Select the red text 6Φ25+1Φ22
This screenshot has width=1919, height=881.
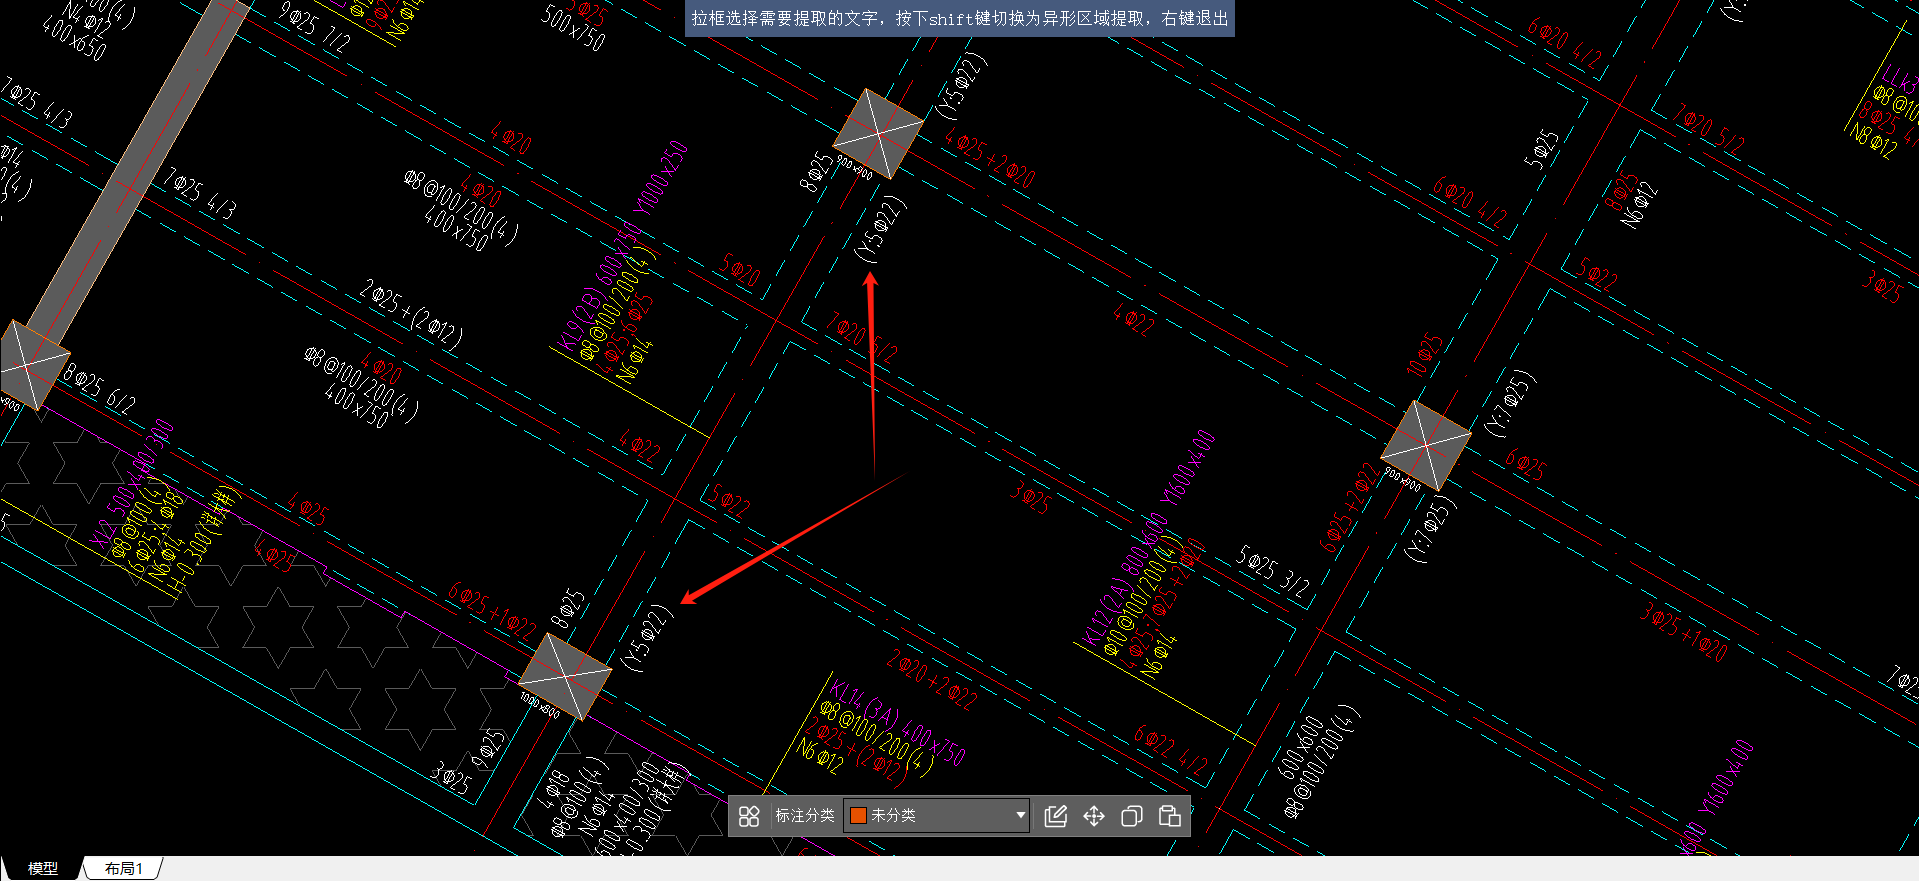point(492,611)
